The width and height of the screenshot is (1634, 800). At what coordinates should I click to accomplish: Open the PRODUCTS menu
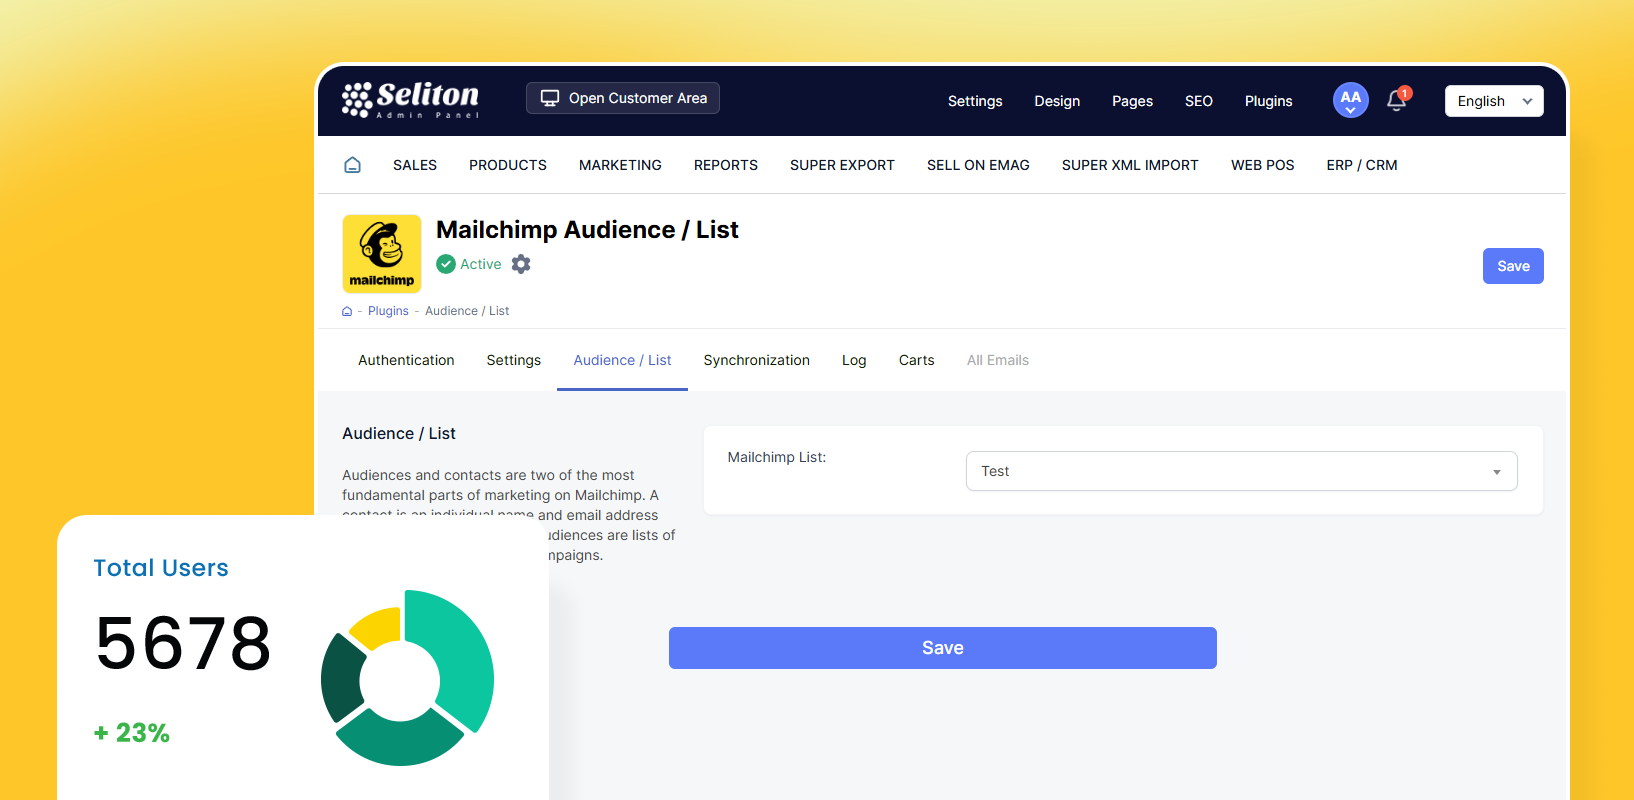point(508,165)
